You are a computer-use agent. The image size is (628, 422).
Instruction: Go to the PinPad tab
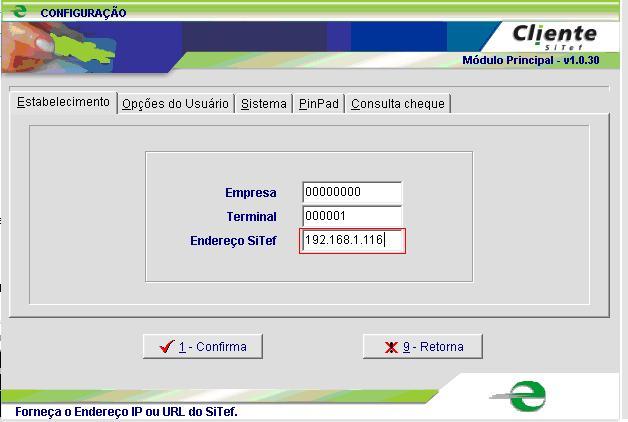pos(319,104)
